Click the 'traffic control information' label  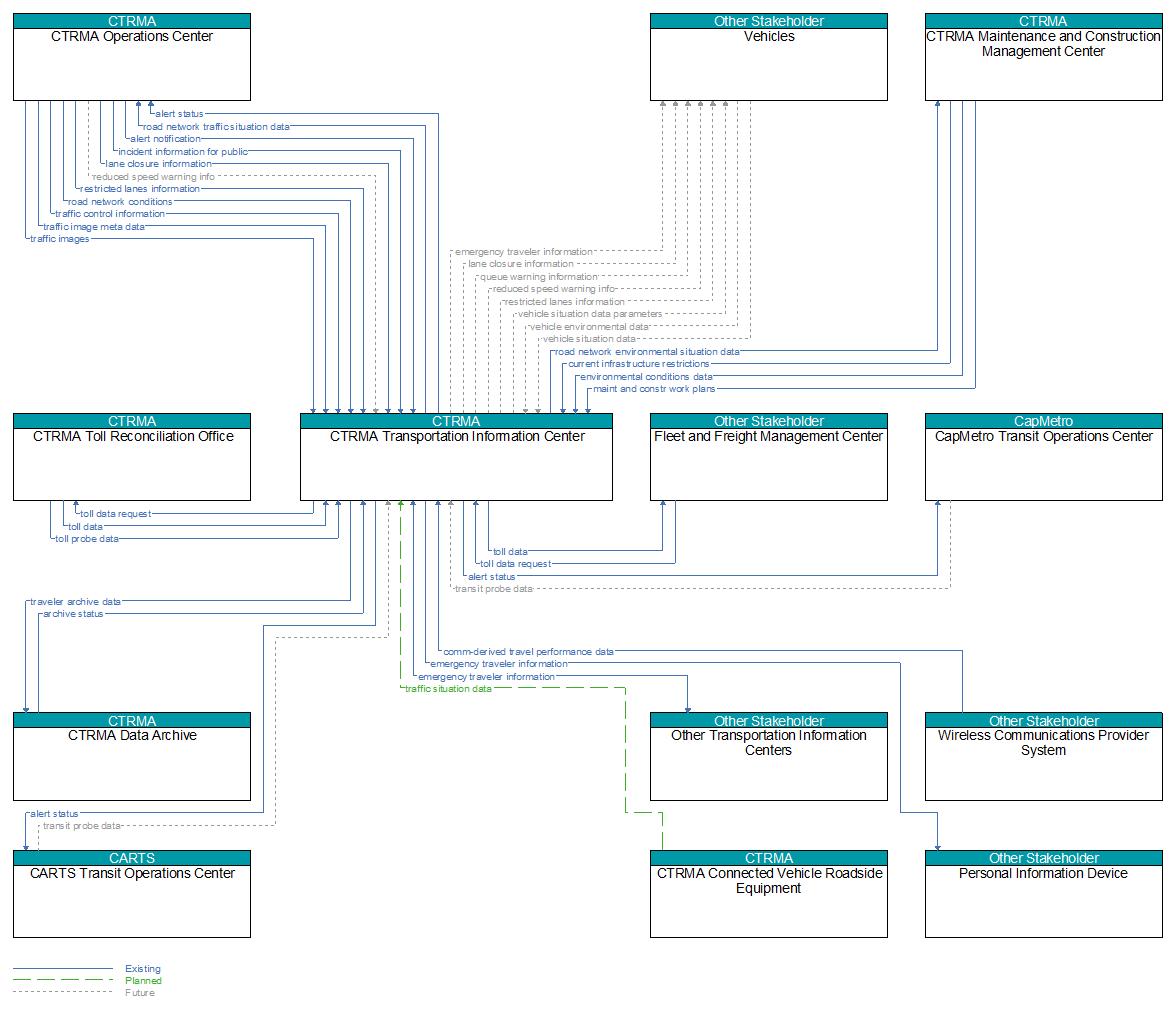click(x=110, y=213)
